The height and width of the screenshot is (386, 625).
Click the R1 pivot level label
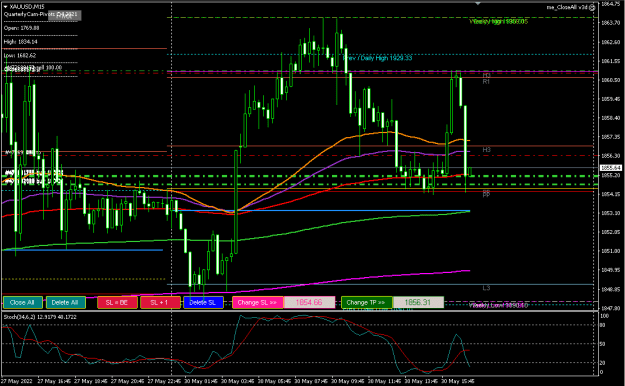tap(486, 82)
